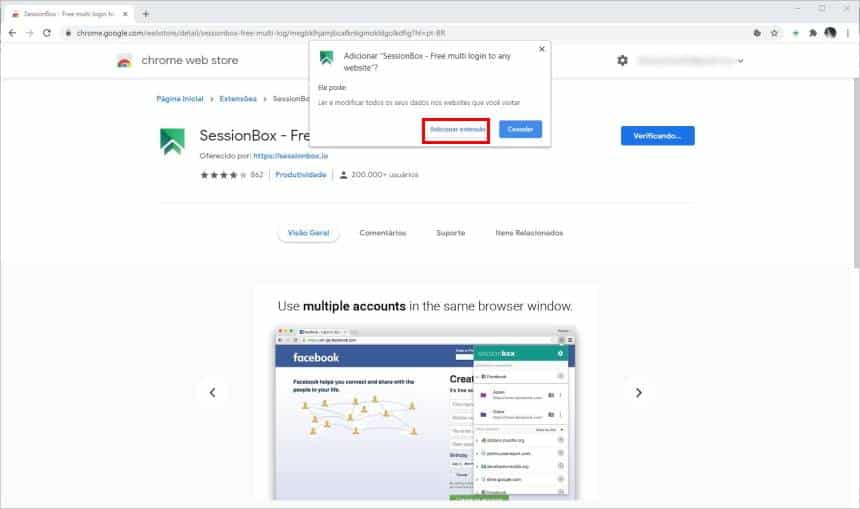Open the Web Store settings gear
This screenshot has width=860, height=509.
click(623, 60)
